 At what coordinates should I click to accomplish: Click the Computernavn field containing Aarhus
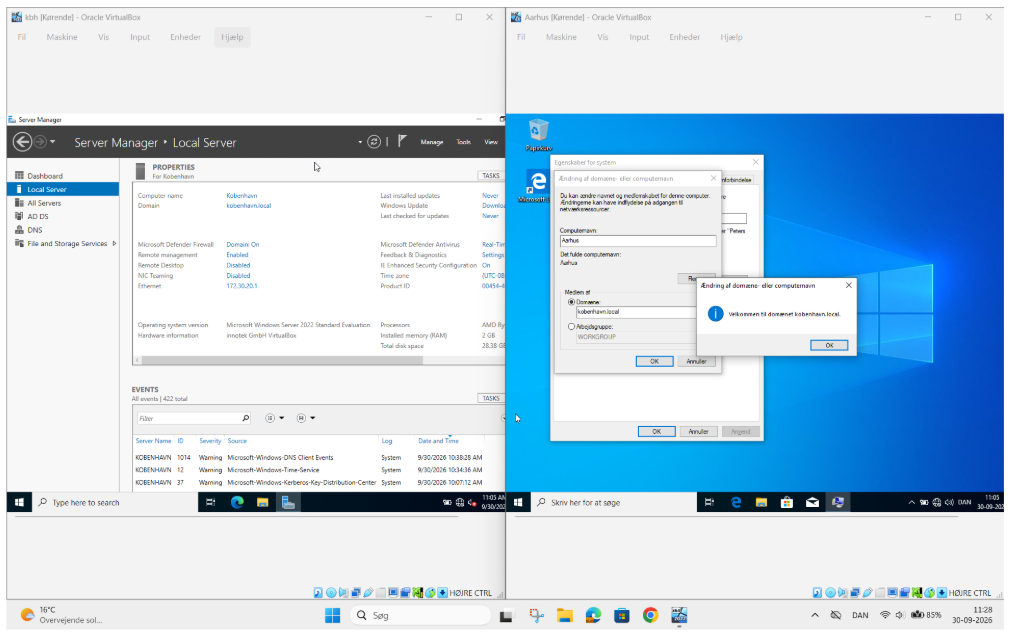pyautogui.click(x=638, y=241)
